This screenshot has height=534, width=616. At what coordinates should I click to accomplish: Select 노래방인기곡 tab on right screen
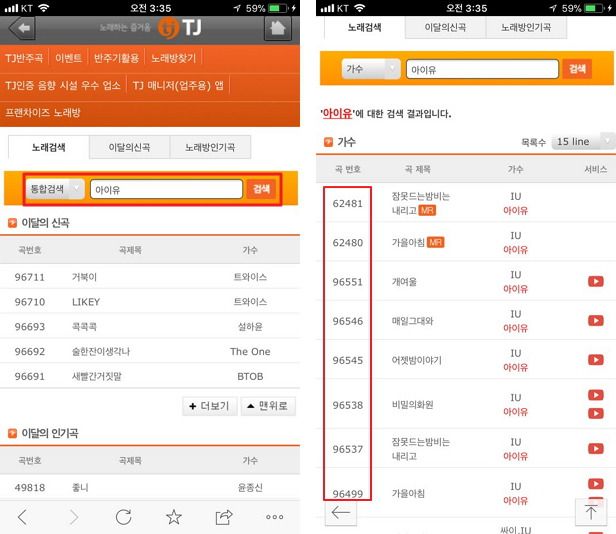526,28
